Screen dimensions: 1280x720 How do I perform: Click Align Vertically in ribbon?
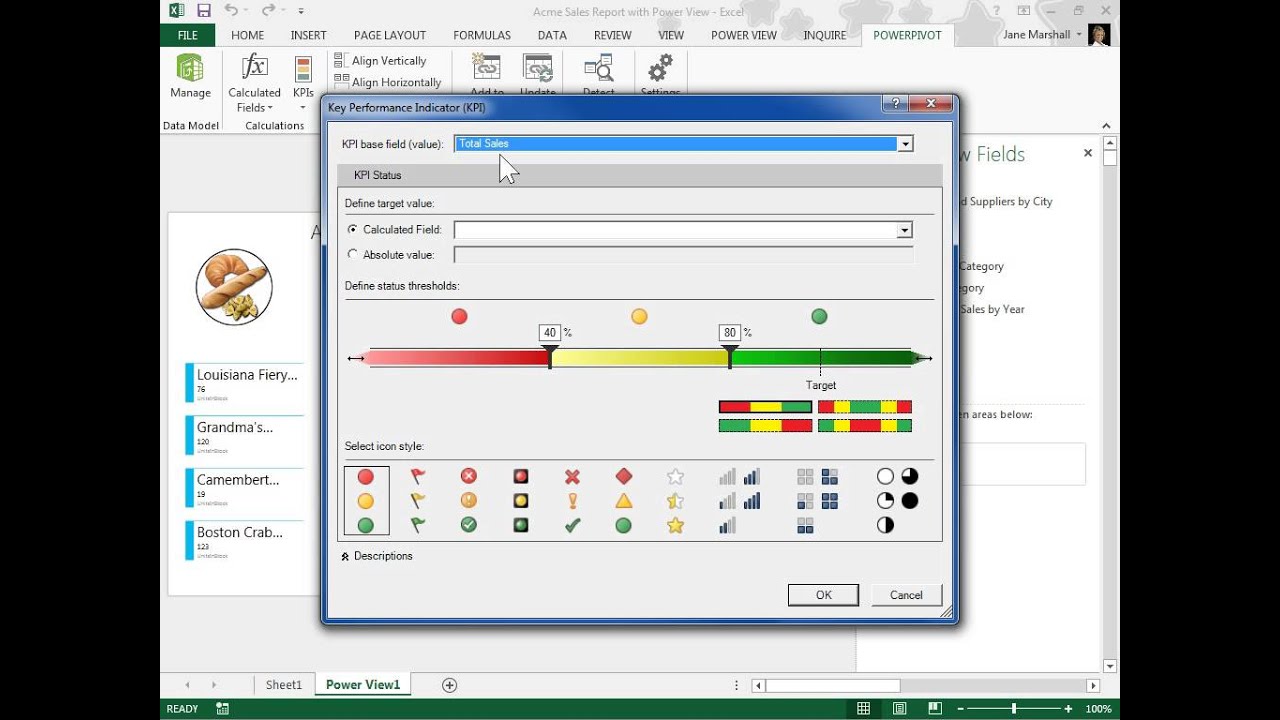tap(380, 61)
